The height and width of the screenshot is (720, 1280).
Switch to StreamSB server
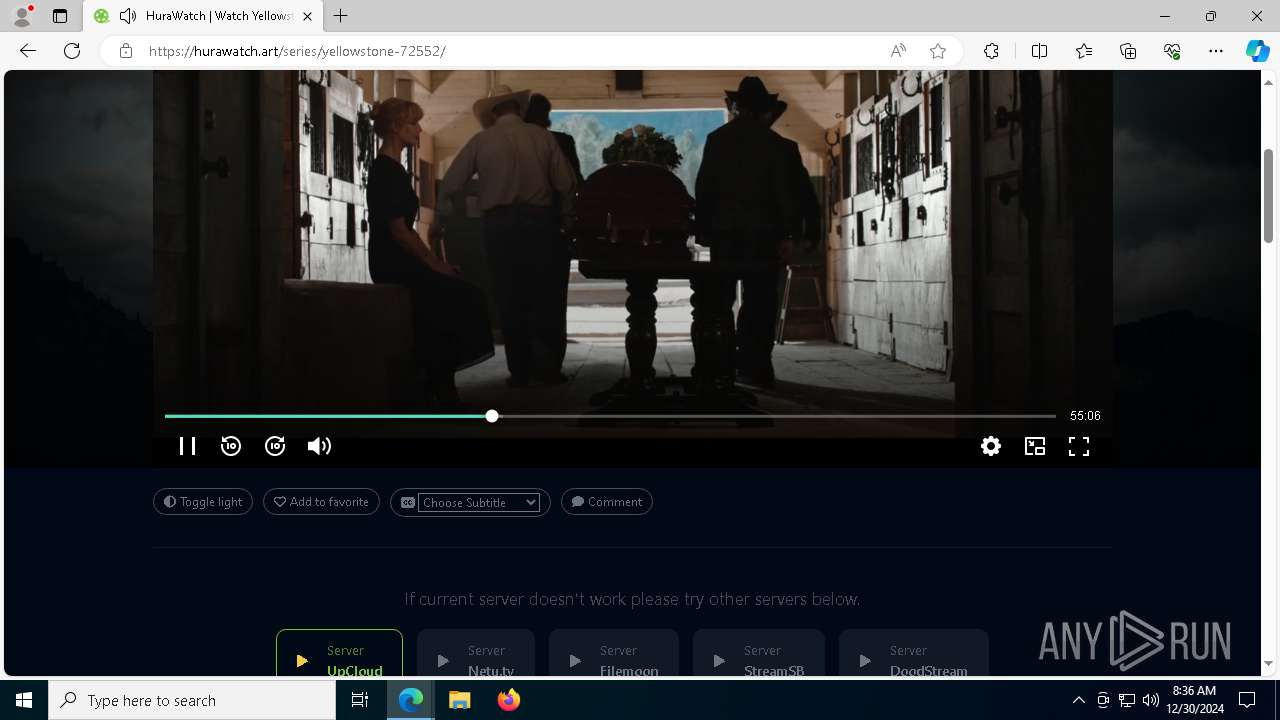759,654
